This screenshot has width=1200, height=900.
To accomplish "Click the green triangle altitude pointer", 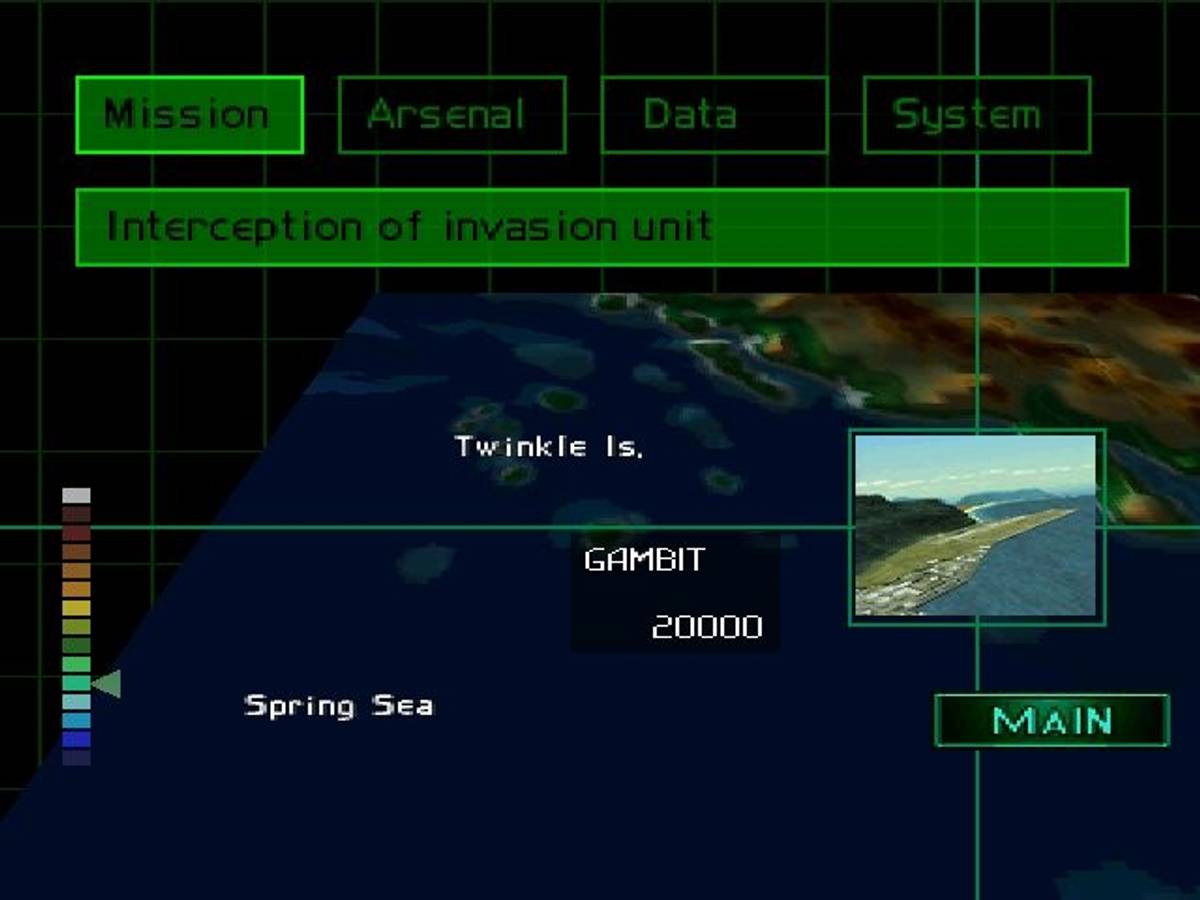I will coord(107,684).
